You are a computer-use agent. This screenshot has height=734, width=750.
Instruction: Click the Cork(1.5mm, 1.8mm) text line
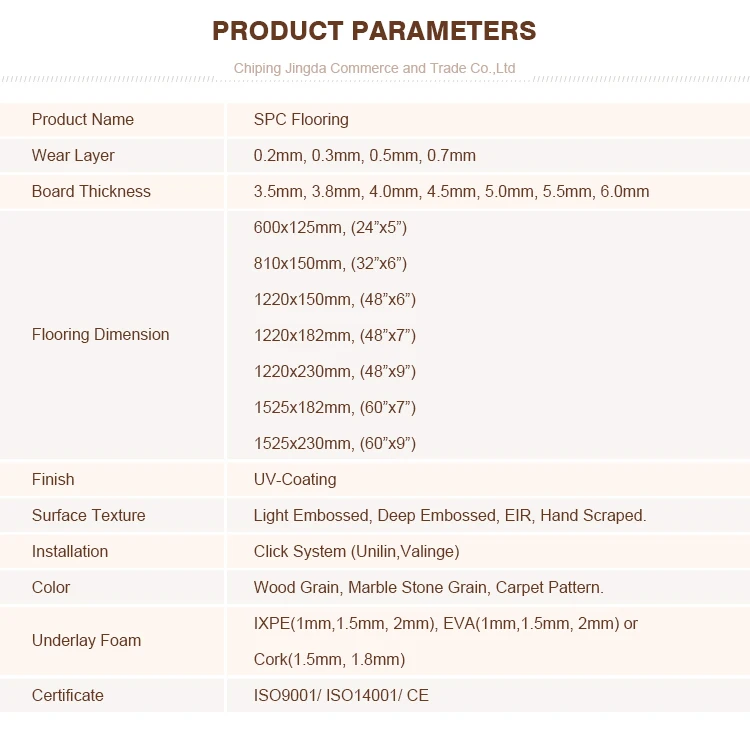click(329, 659)
